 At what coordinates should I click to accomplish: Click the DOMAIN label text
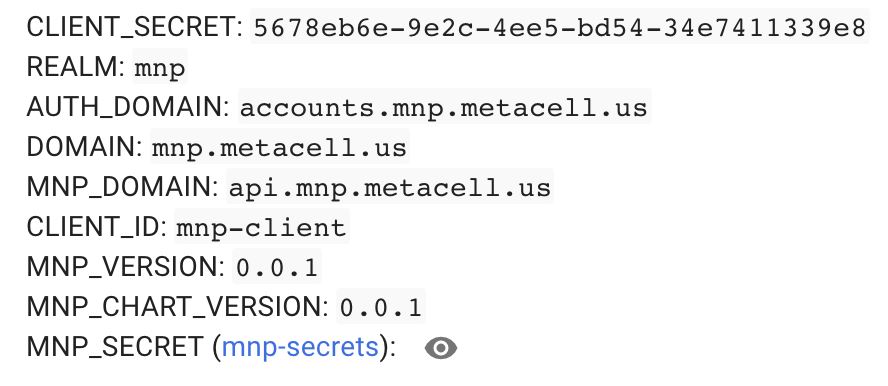tap(85, 147)
